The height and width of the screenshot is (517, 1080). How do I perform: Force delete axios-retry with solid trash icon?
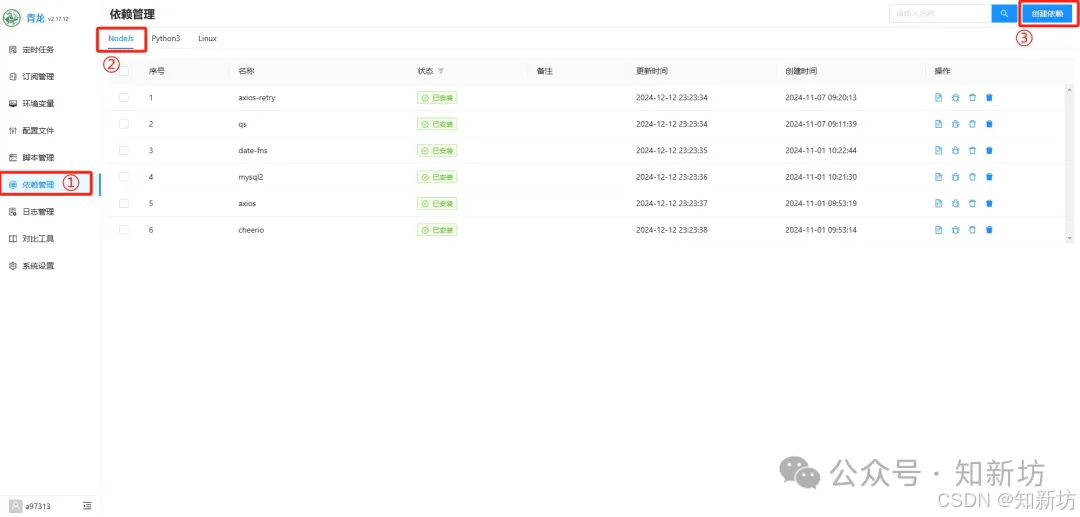(x=989, y=98)
